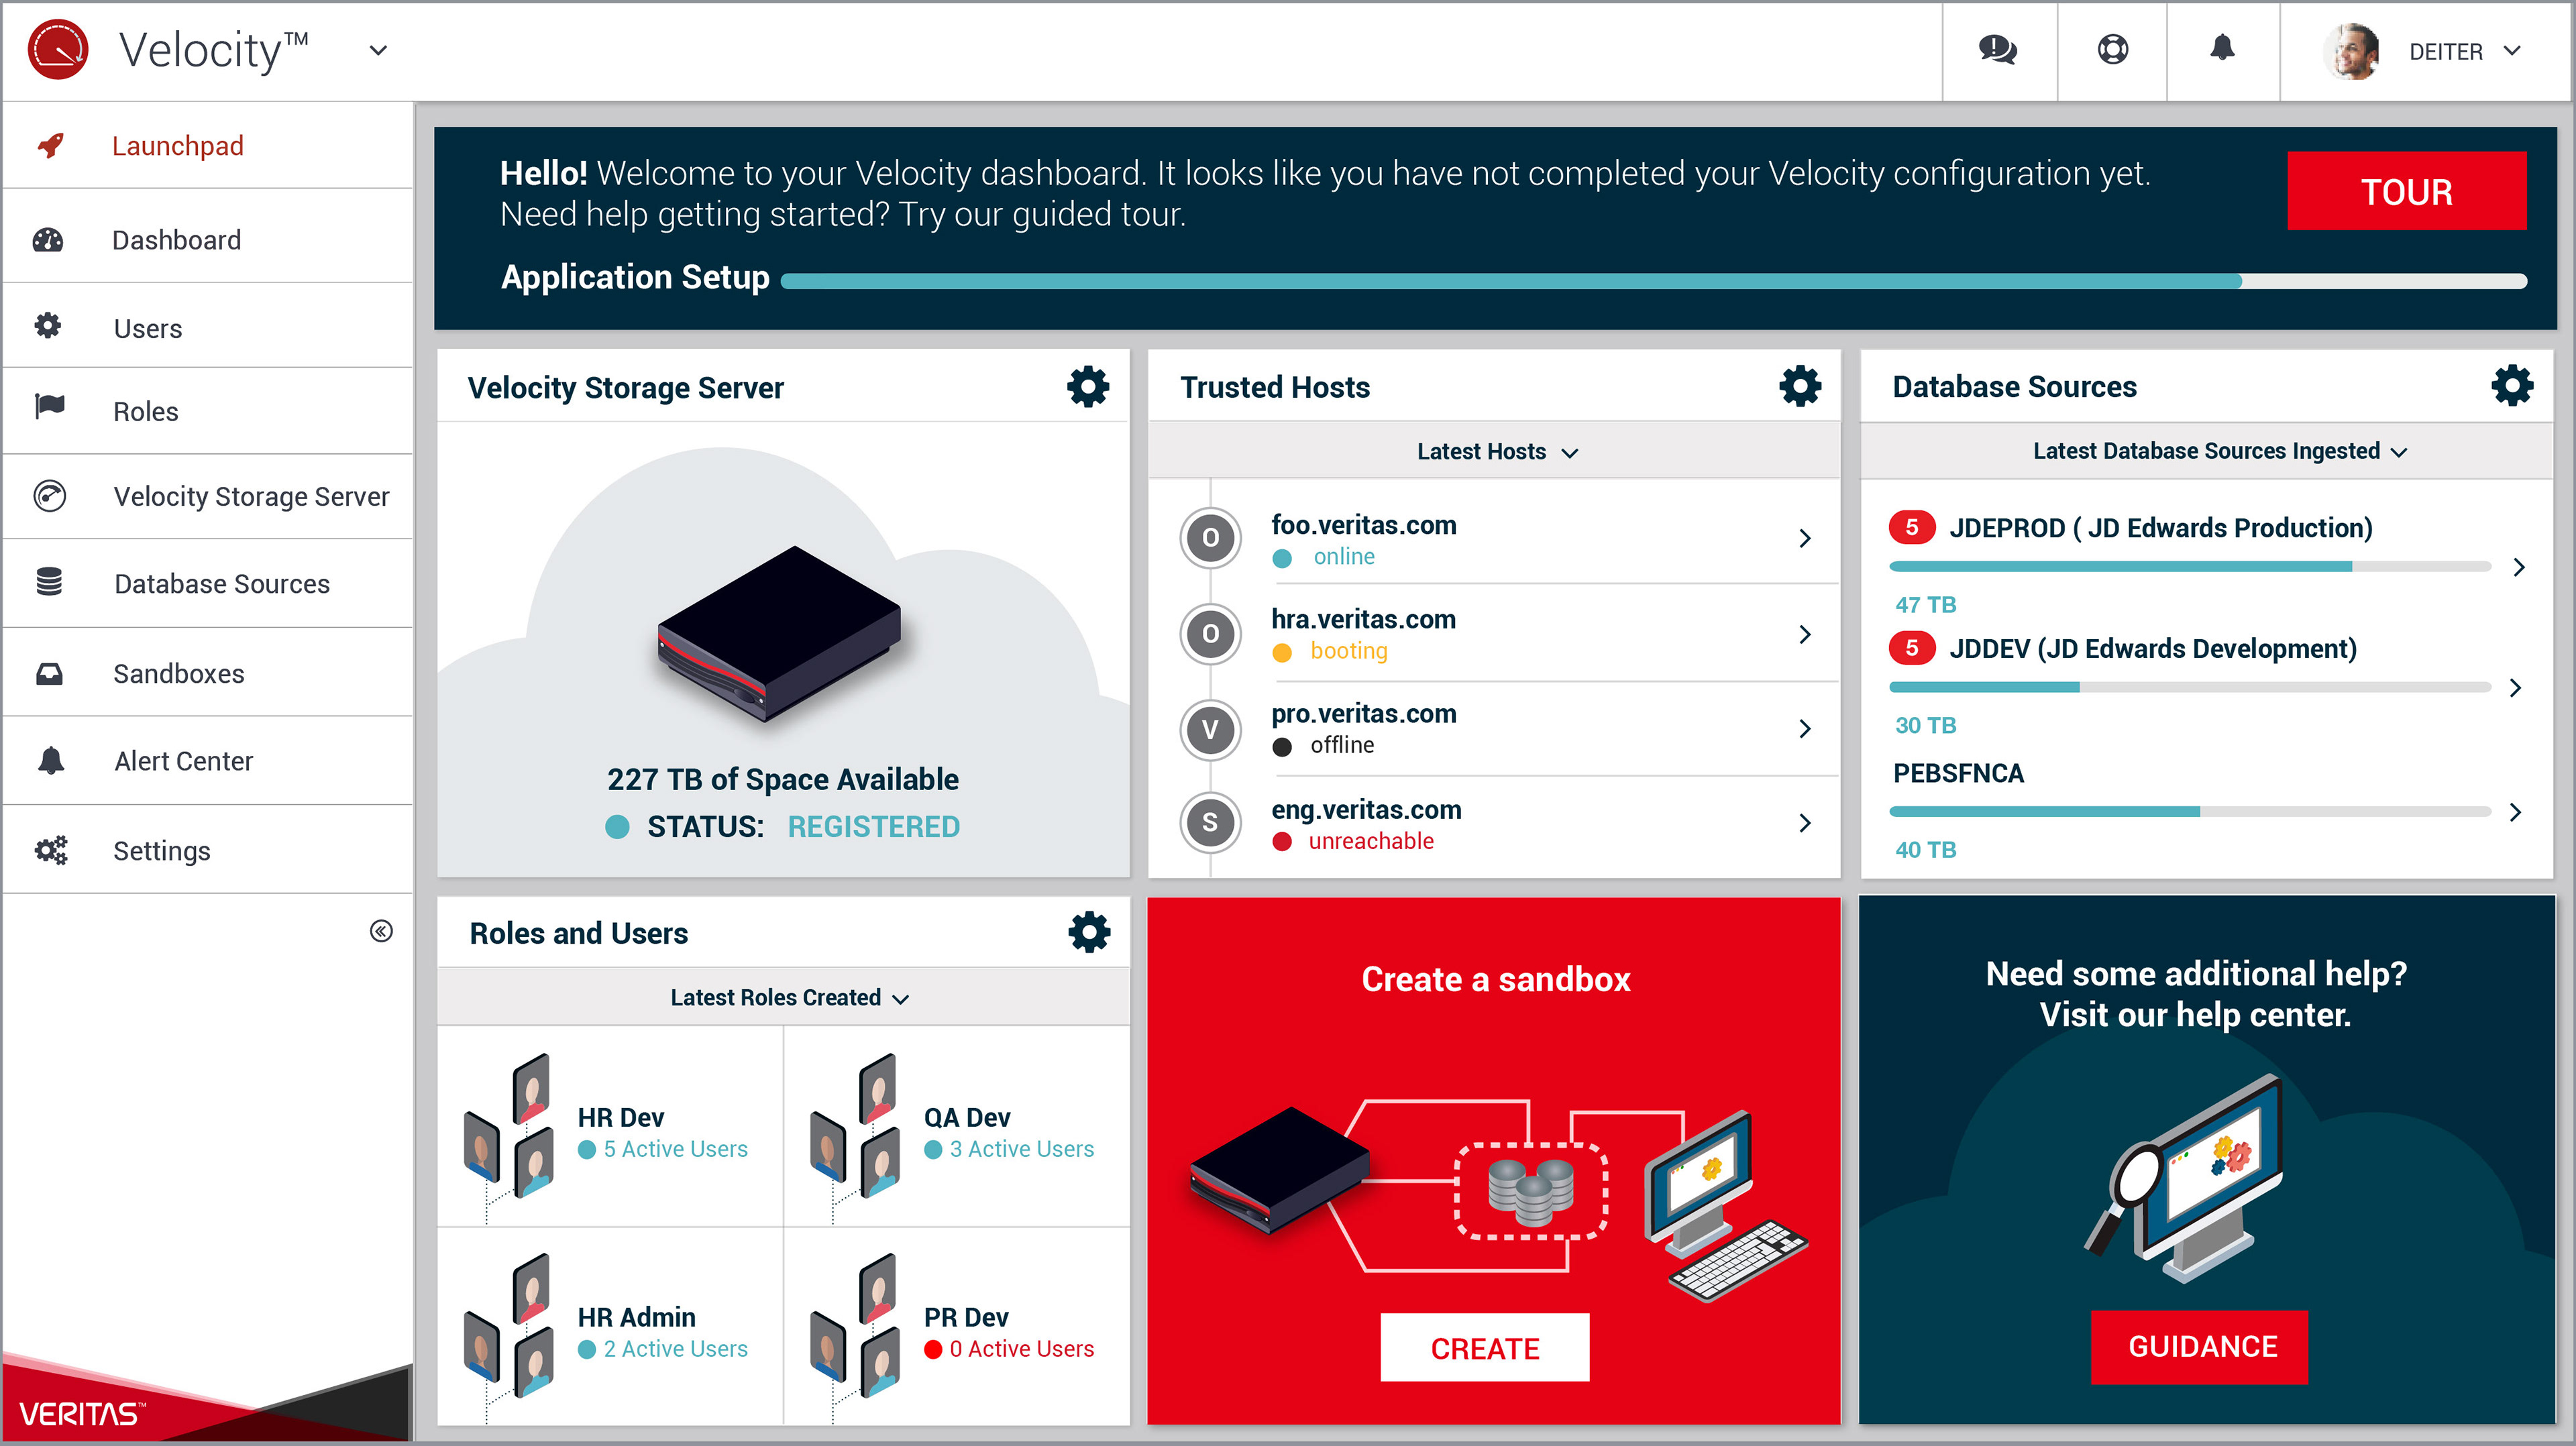Open Roles and Users card settings gear

[x=1089, y=933]
